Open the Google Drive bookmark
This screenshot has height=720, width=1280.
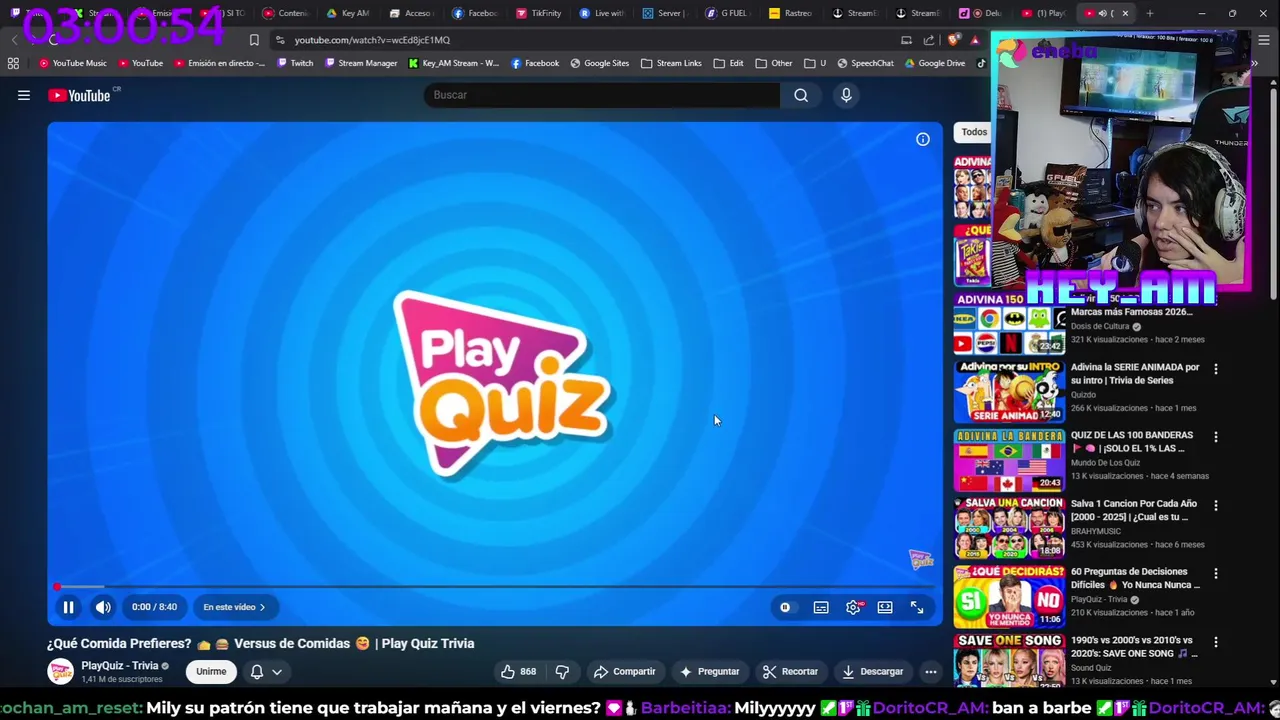point(935,63)
